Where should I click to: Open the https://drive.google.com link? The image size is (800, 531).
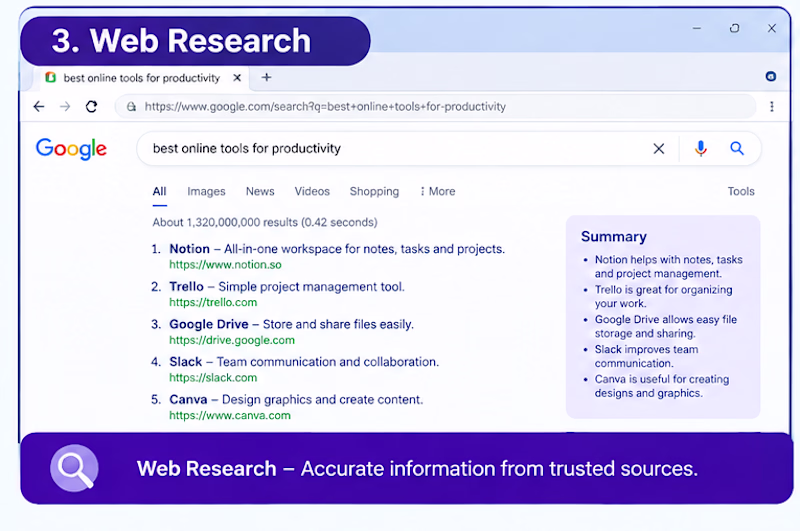tap(232, 340)
